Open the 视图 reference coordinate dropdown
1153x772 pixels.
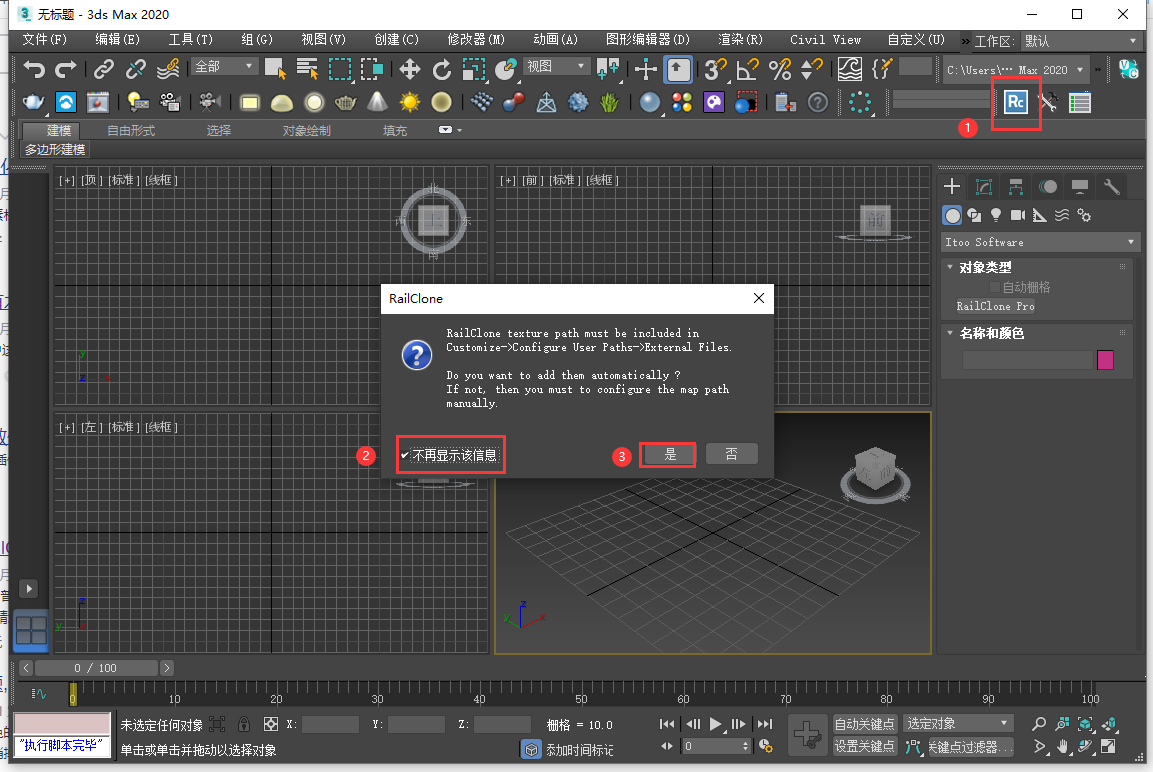point(556,66)
